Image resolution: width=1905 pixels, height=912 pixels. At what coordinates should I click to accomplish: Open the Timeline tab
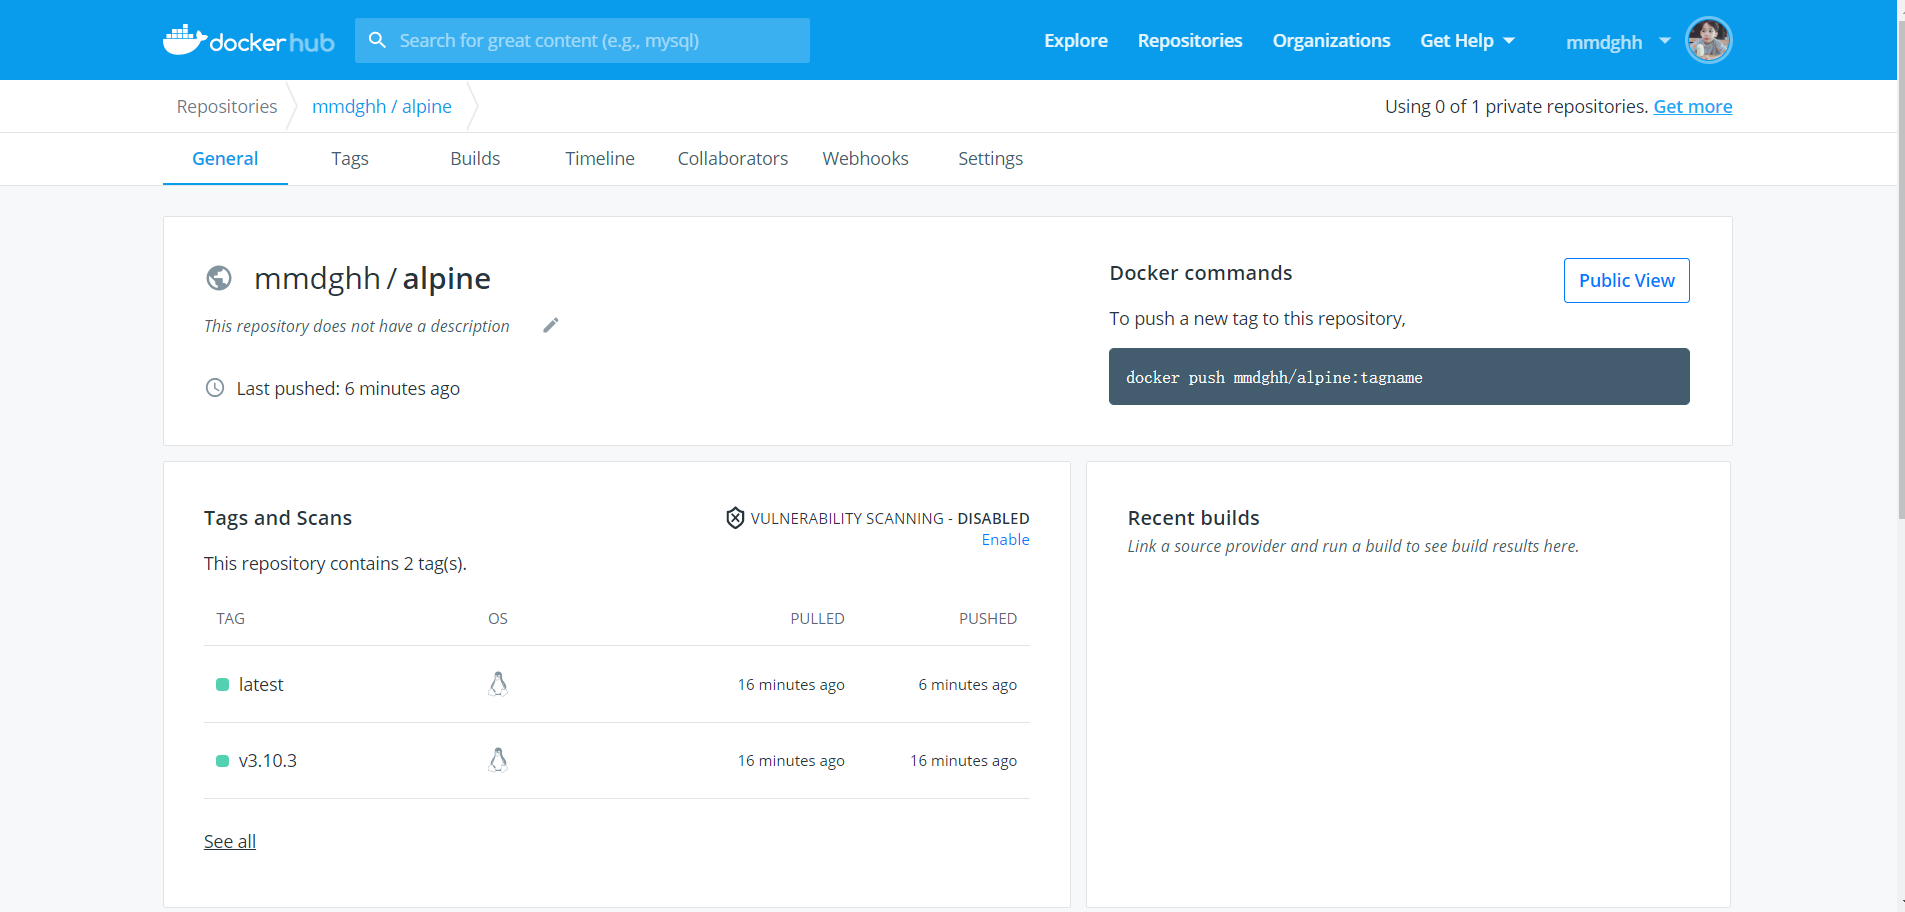click(x=600, y=159)
